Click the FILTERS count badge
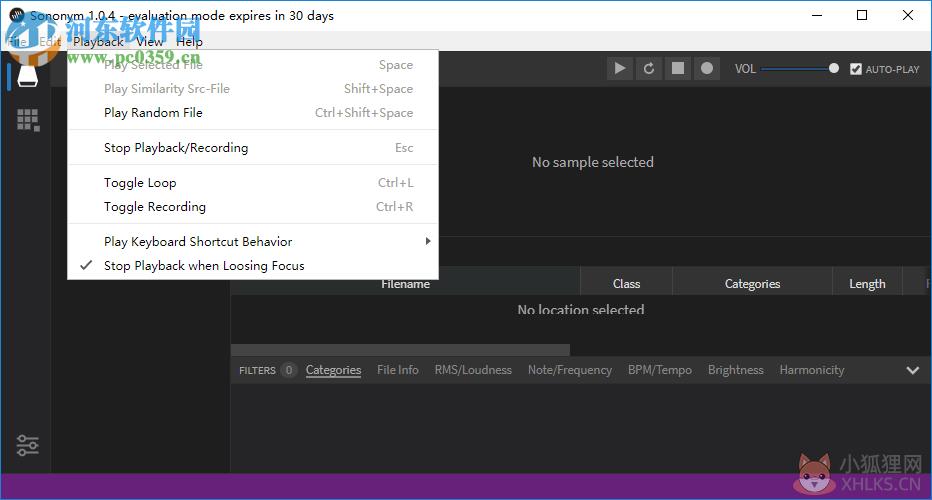Image resolution: width=932 pixels, height=500 pixels. 289,370
